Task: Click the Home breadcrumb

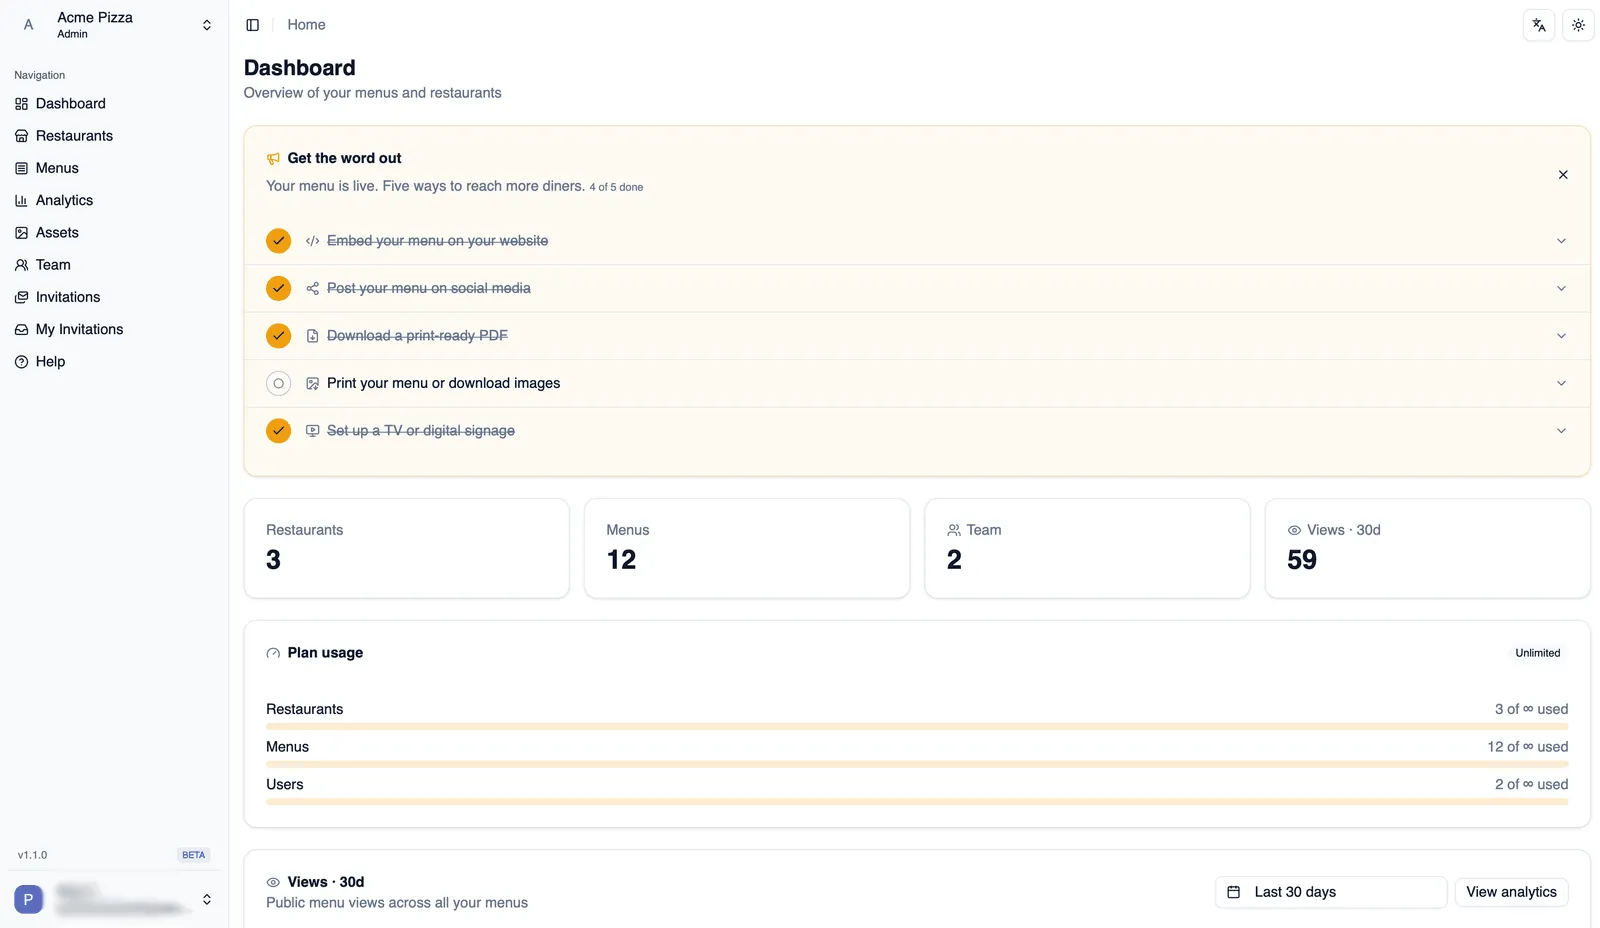Action: (x=306, y=25)
